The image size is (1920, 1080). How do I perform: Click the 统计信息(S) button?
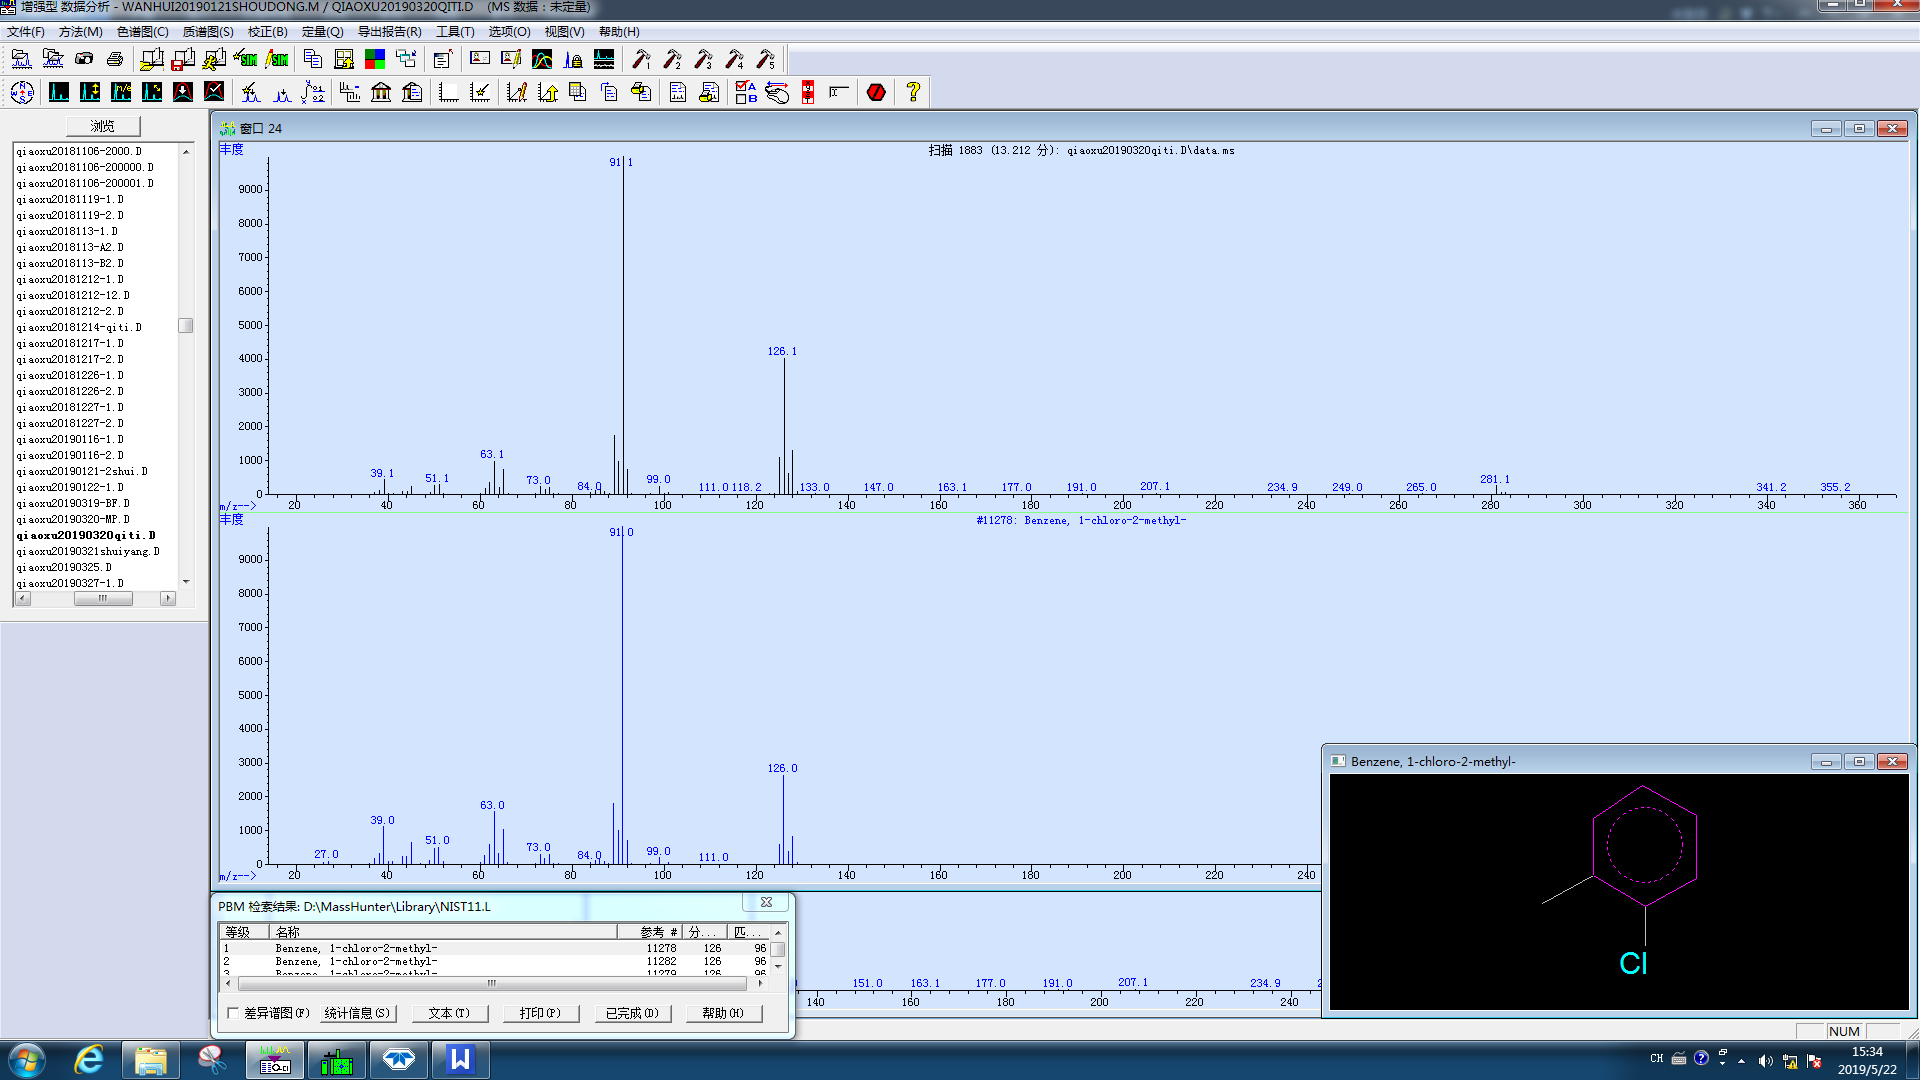[358, 1013]
